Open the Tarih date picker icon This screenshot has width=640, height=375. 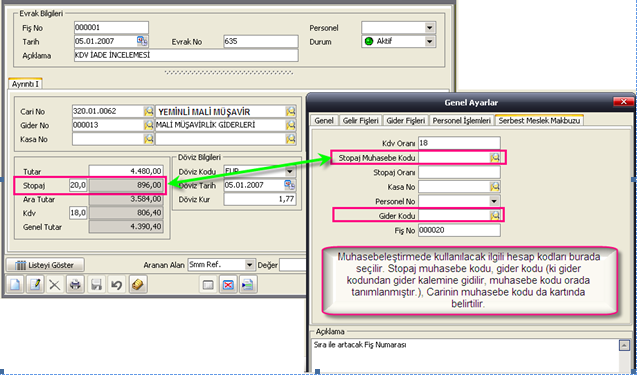tap(142, 41)
